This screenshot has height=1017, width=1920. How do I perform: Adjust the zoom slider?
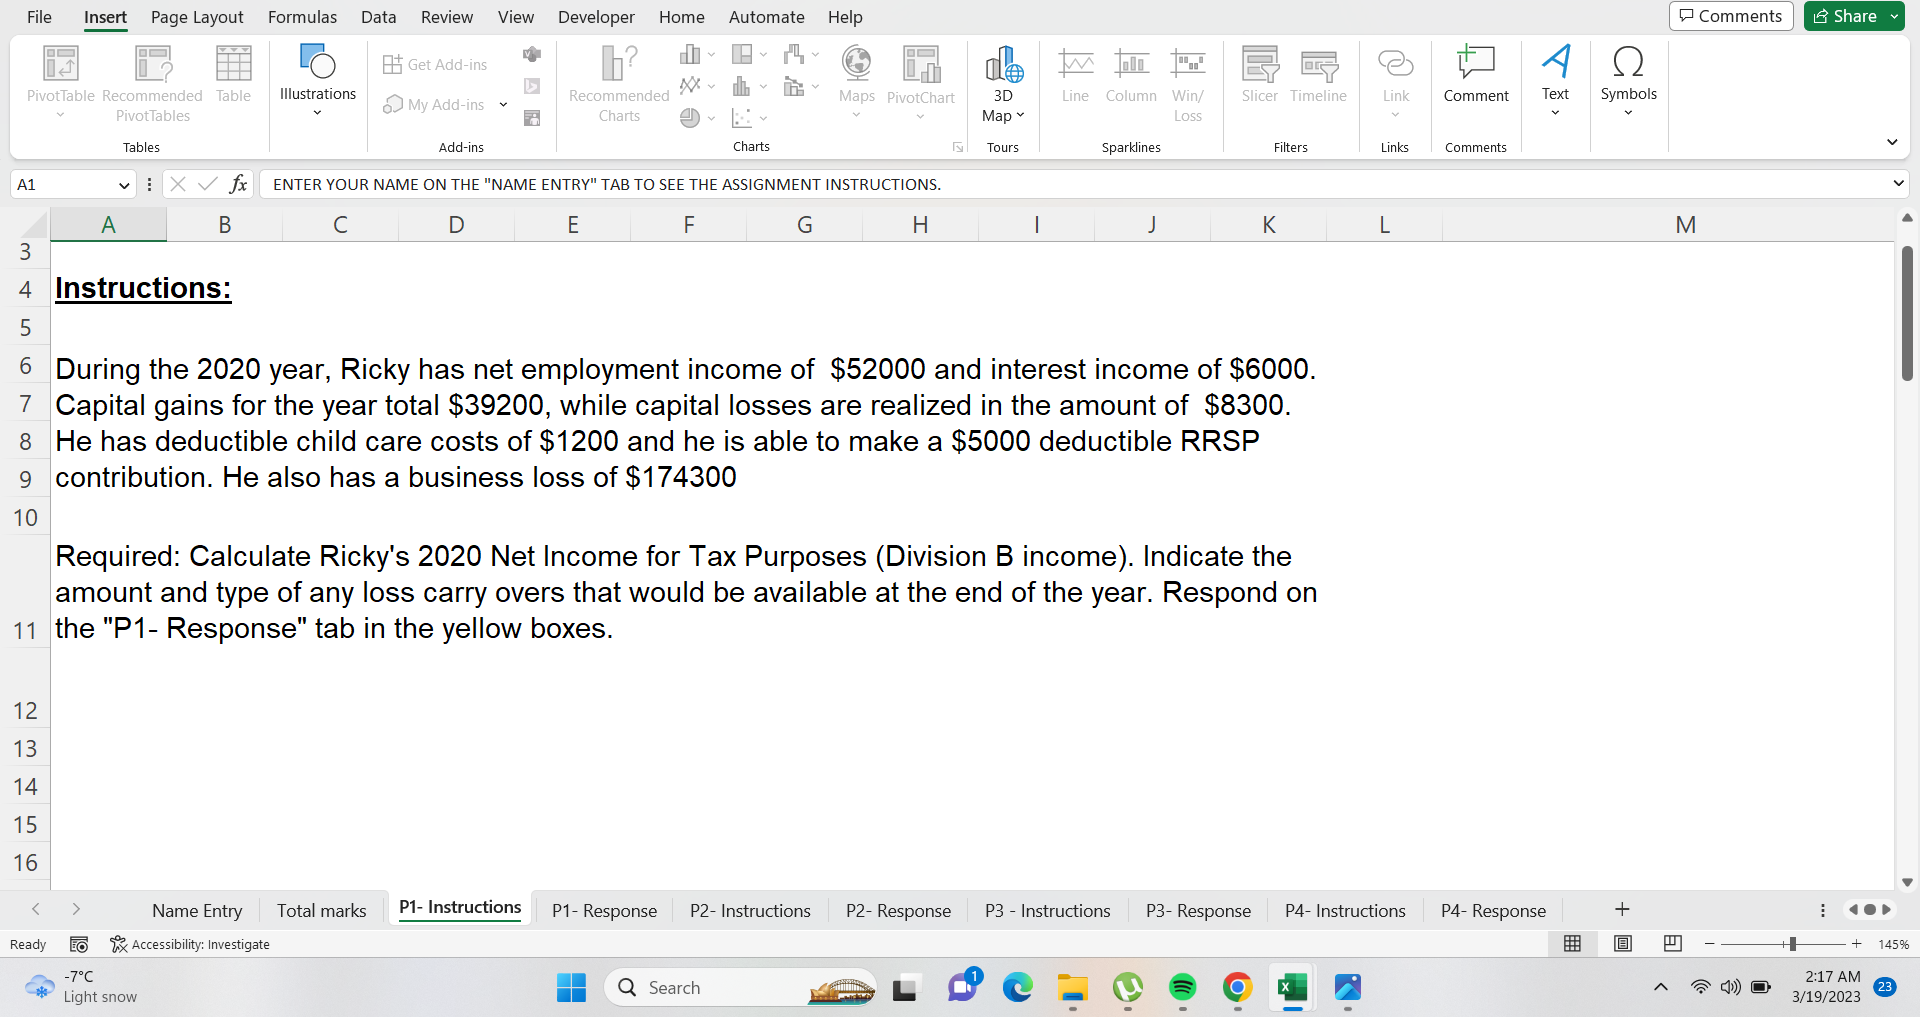tap(1791, 943)
